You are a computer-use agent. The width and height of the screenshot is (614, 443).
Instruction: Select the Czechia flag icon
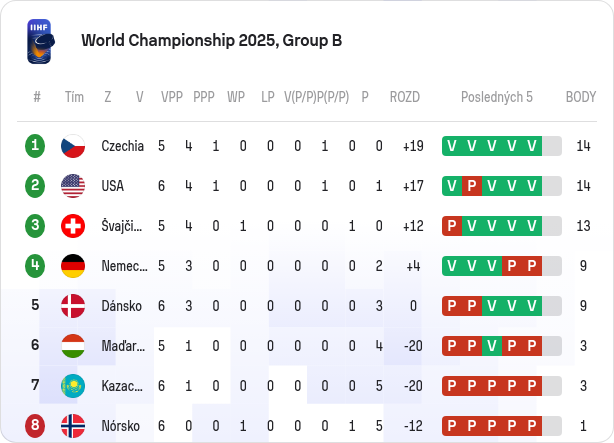tap(73, 146)
